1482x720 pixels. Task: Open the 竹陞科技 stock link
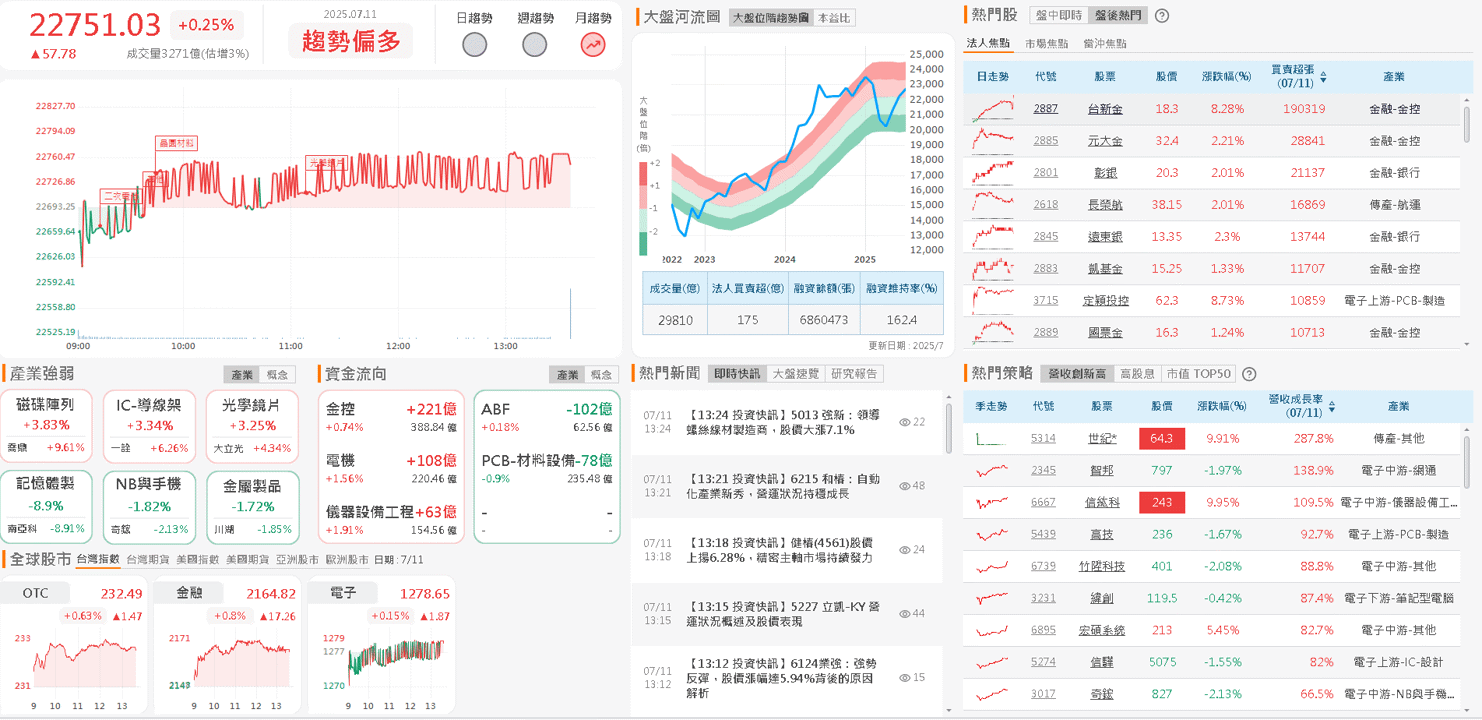coord(1102,566)
